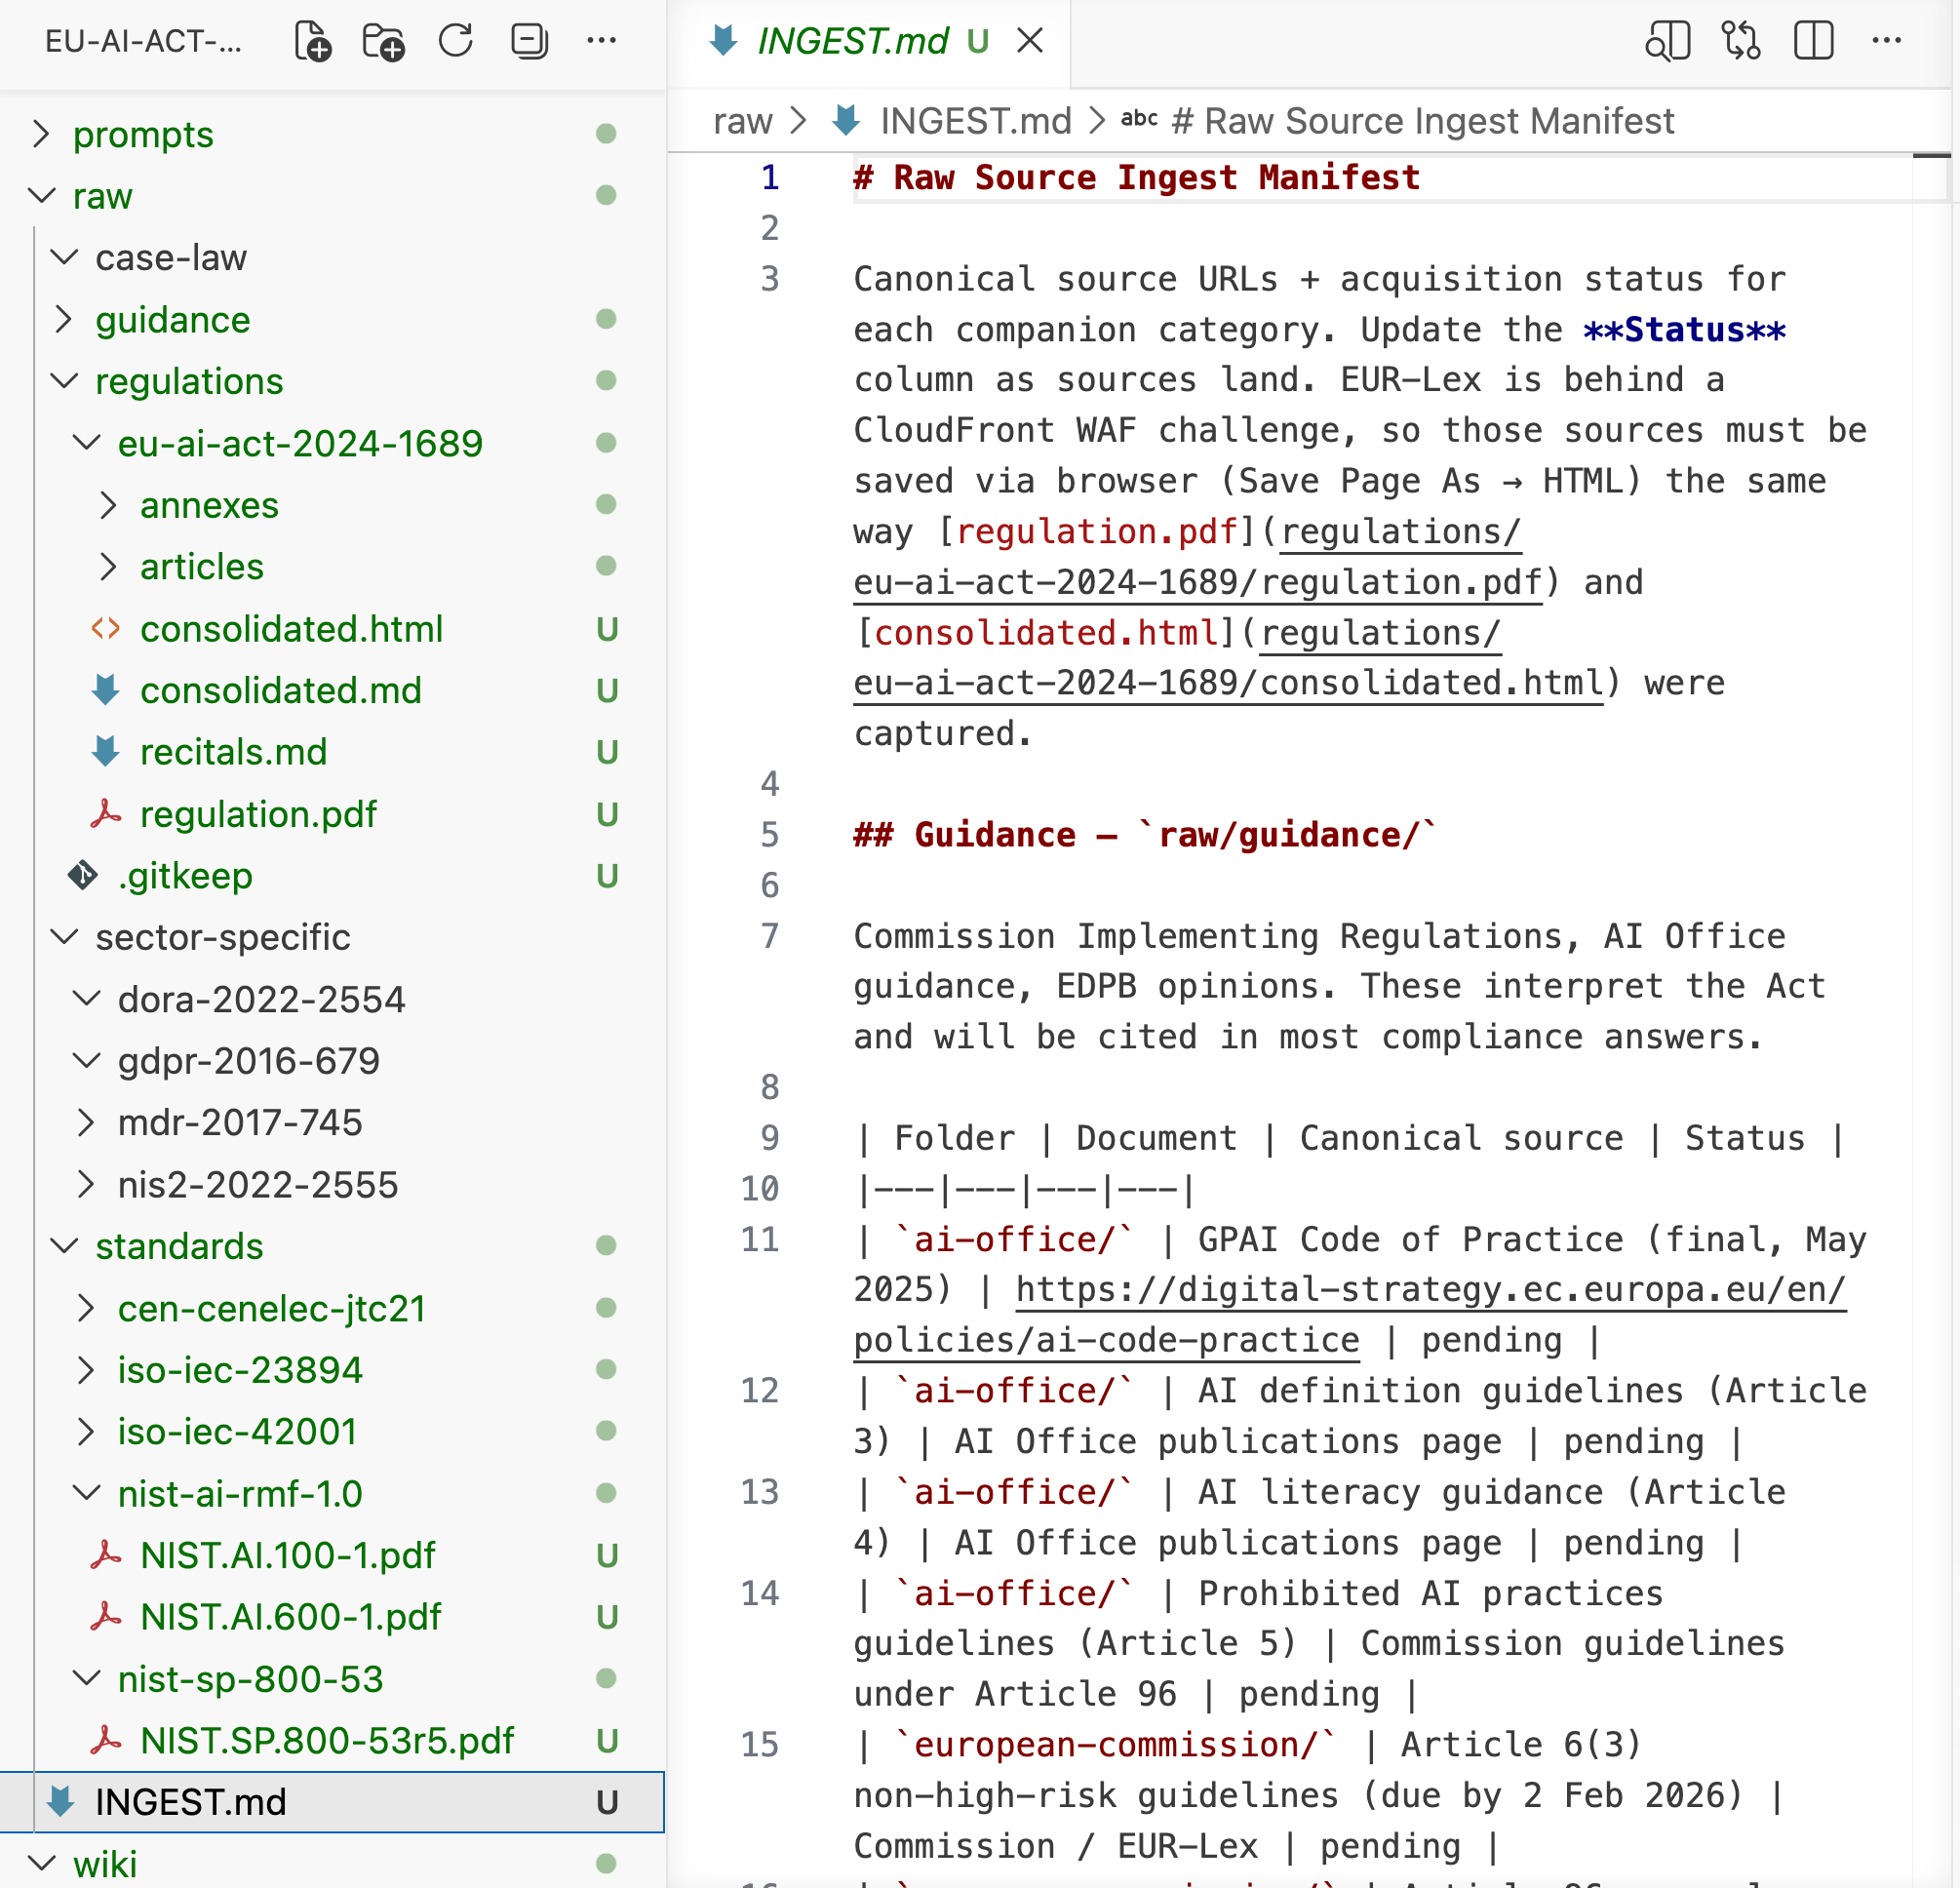Collapse the regulations folder
This screenshot has height=1888, width=1960.
point(189,381)
